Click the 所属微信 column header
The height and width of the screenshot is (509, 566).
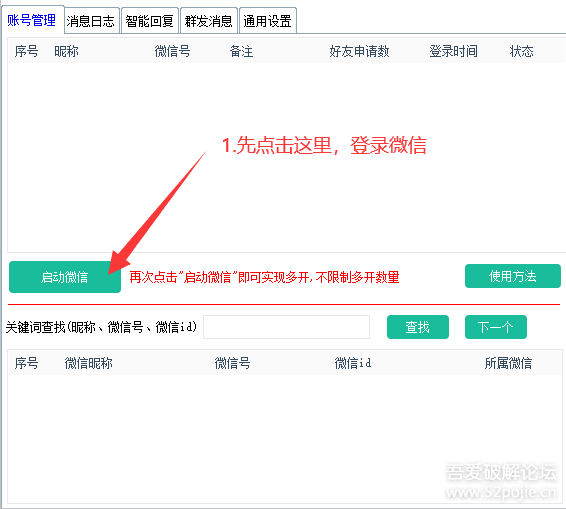tap(508, 363)
